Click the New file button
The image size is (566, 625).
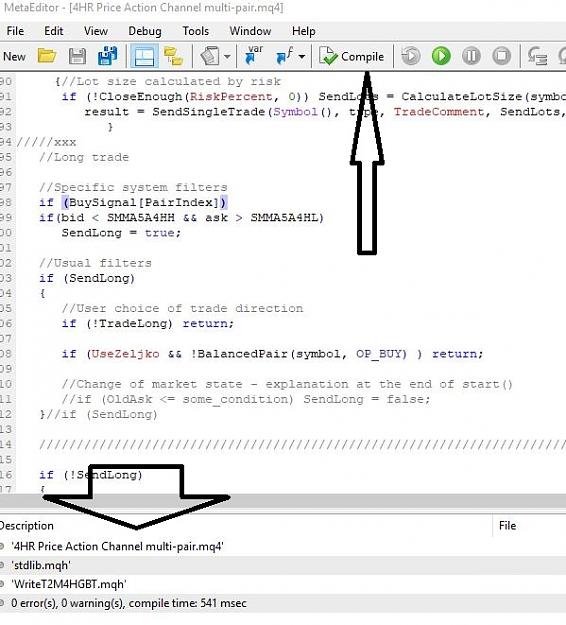coord(14,56)
